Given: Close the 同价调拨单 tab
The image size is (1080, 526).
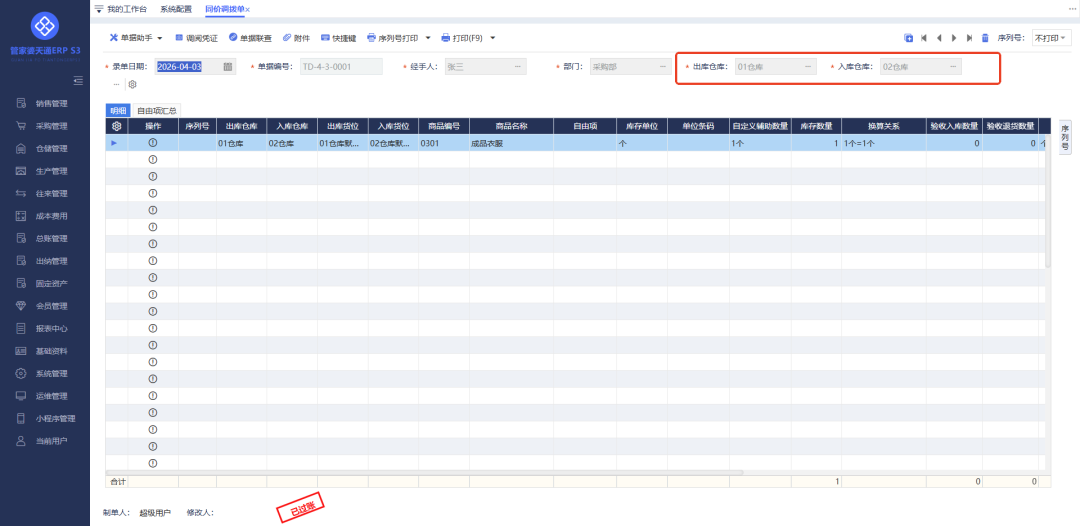Looking at the screenshot, I should click(x=248, y=10).
